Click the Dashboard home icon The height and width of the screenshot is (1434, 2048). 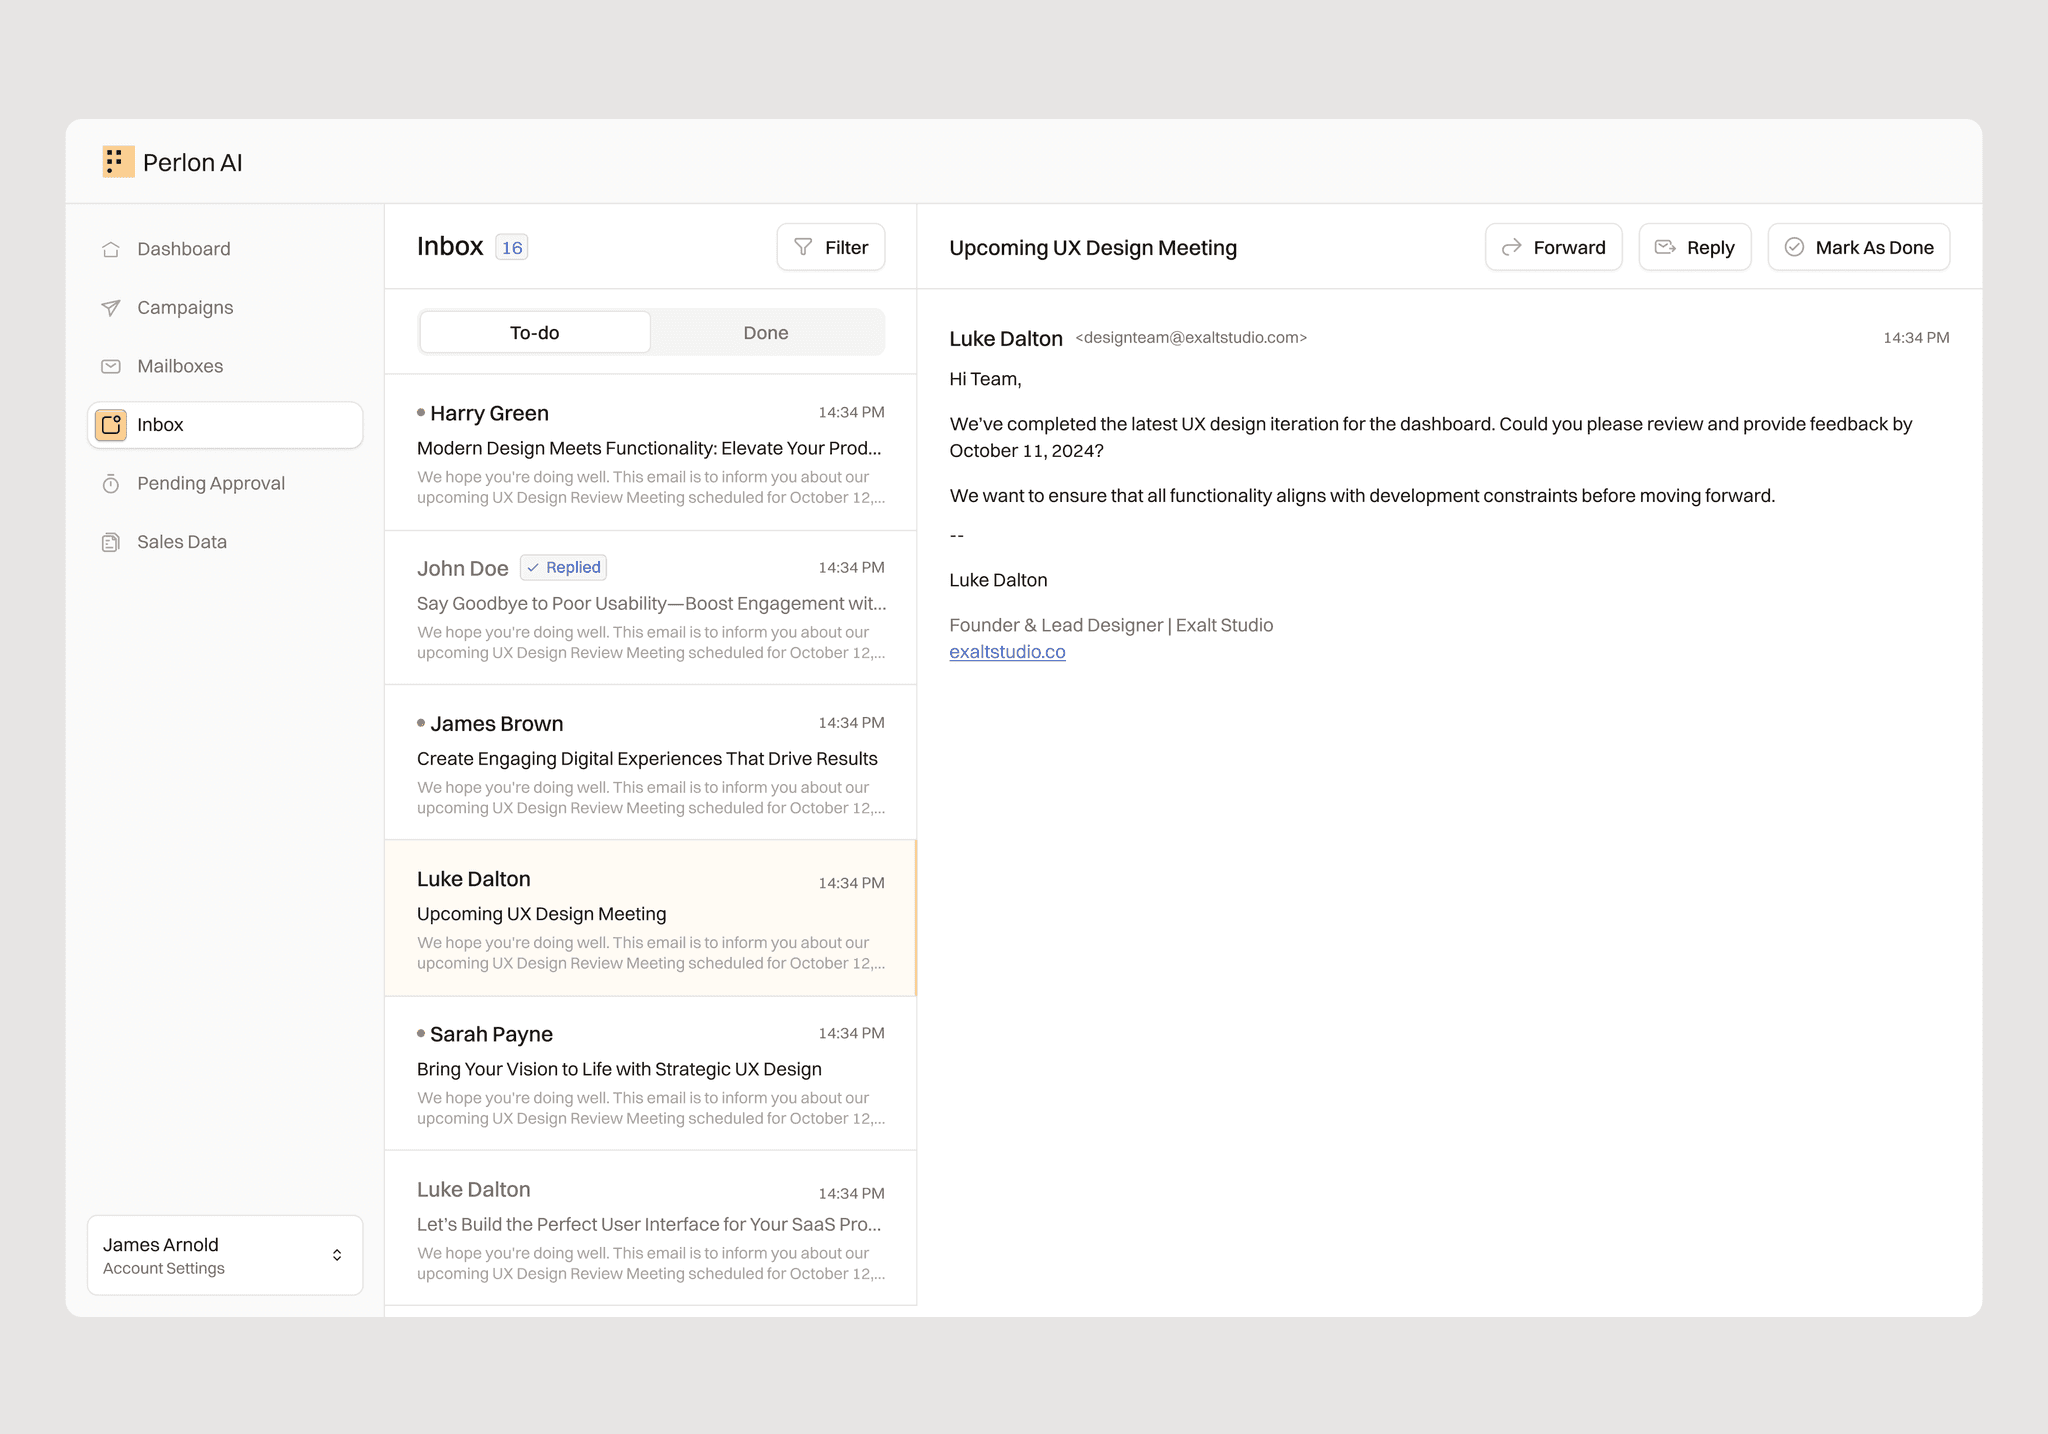tap(111, 250)
